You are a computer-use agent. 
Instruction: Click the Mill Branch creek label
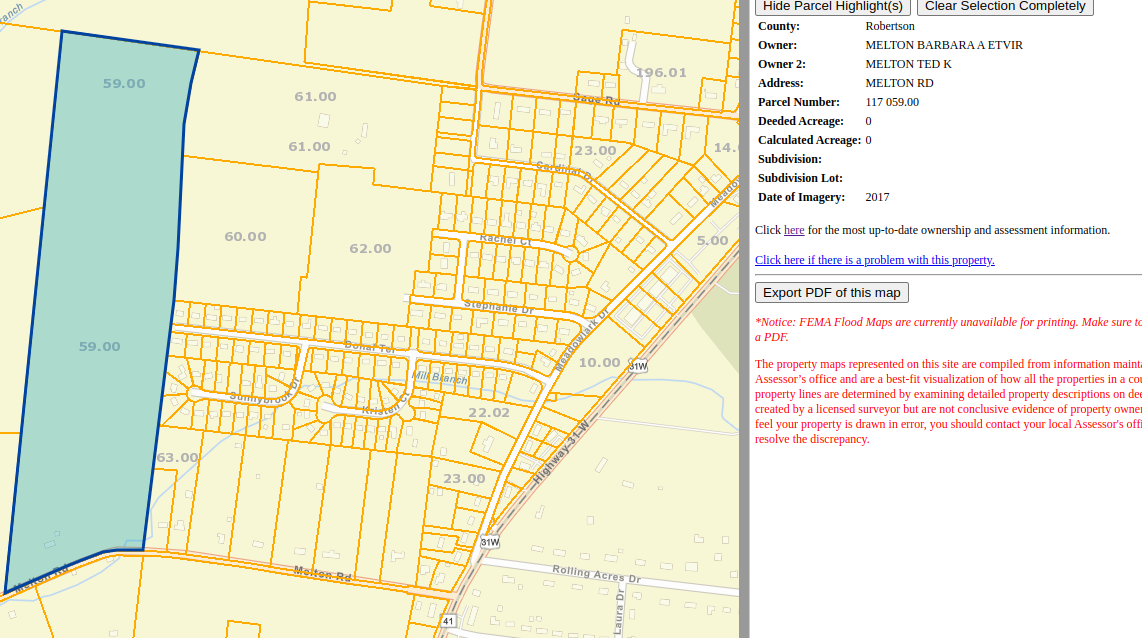[440, 377]
